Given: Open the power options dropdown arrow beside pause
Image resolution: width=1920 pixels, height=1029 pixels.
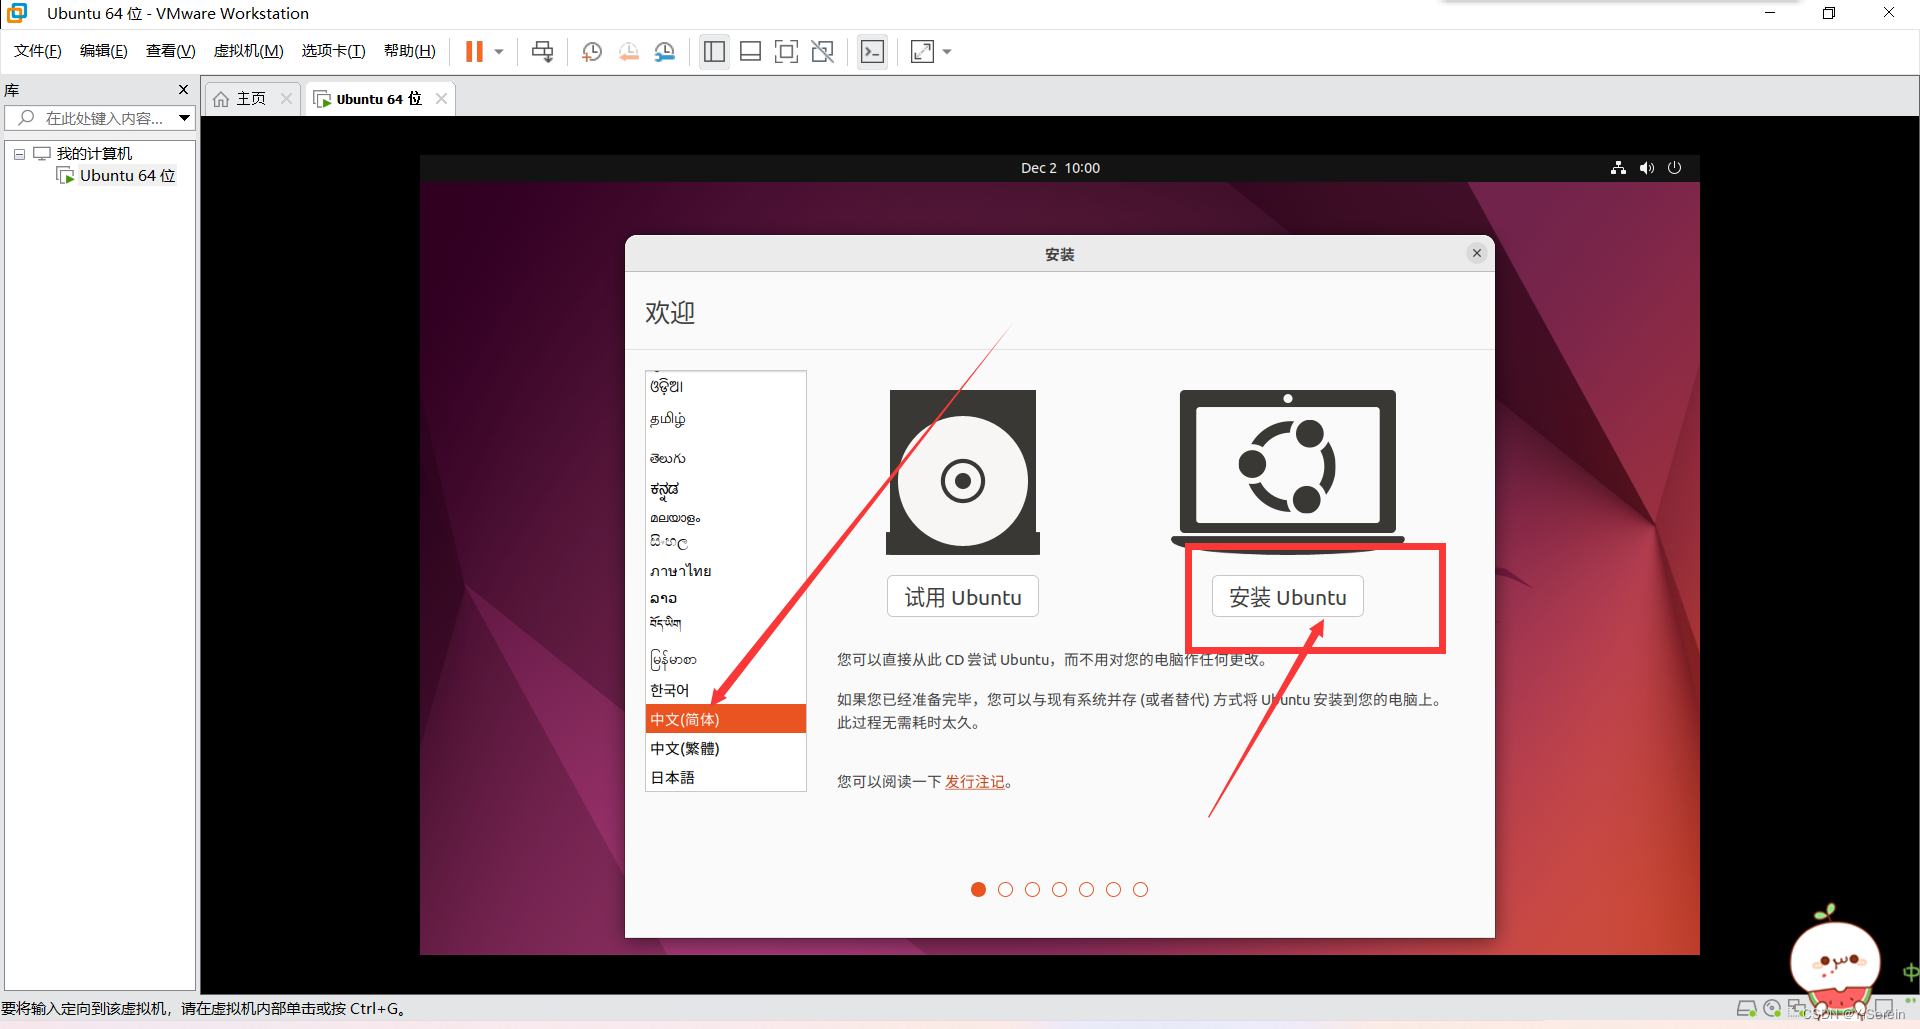Looking at the screenshot, I should coord(499,52).
